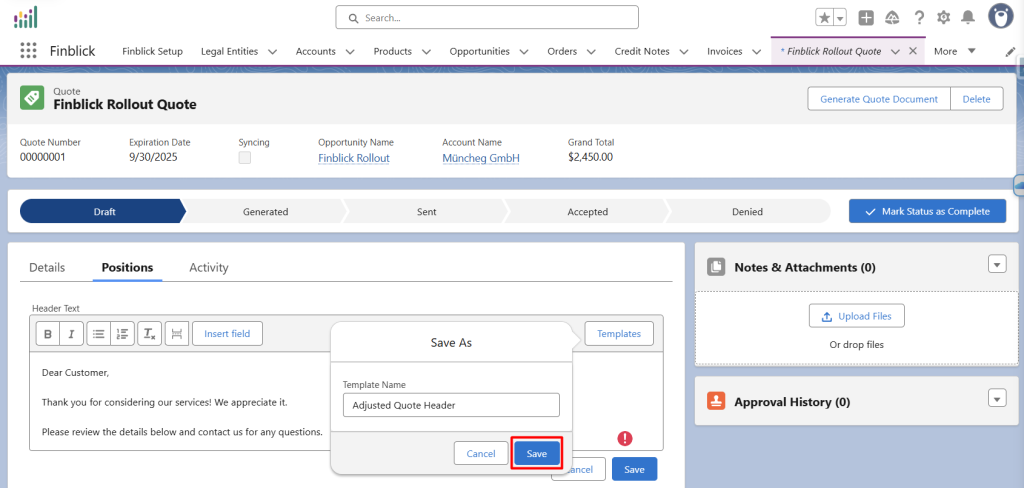Open the App Launcher grid icon
The height and width of the screenshot is (488, 1024).
point(29,51)
